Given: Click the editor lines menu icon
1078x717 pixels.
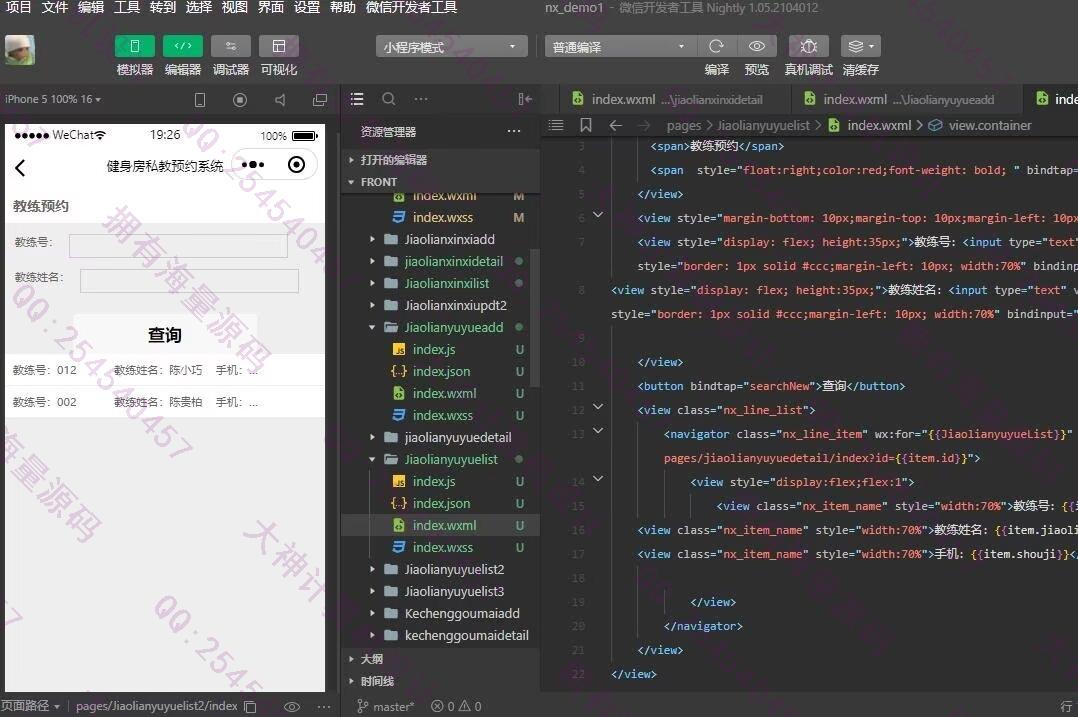Looking at the screenshot, I should pyautogui.click(x=556, y=125).
